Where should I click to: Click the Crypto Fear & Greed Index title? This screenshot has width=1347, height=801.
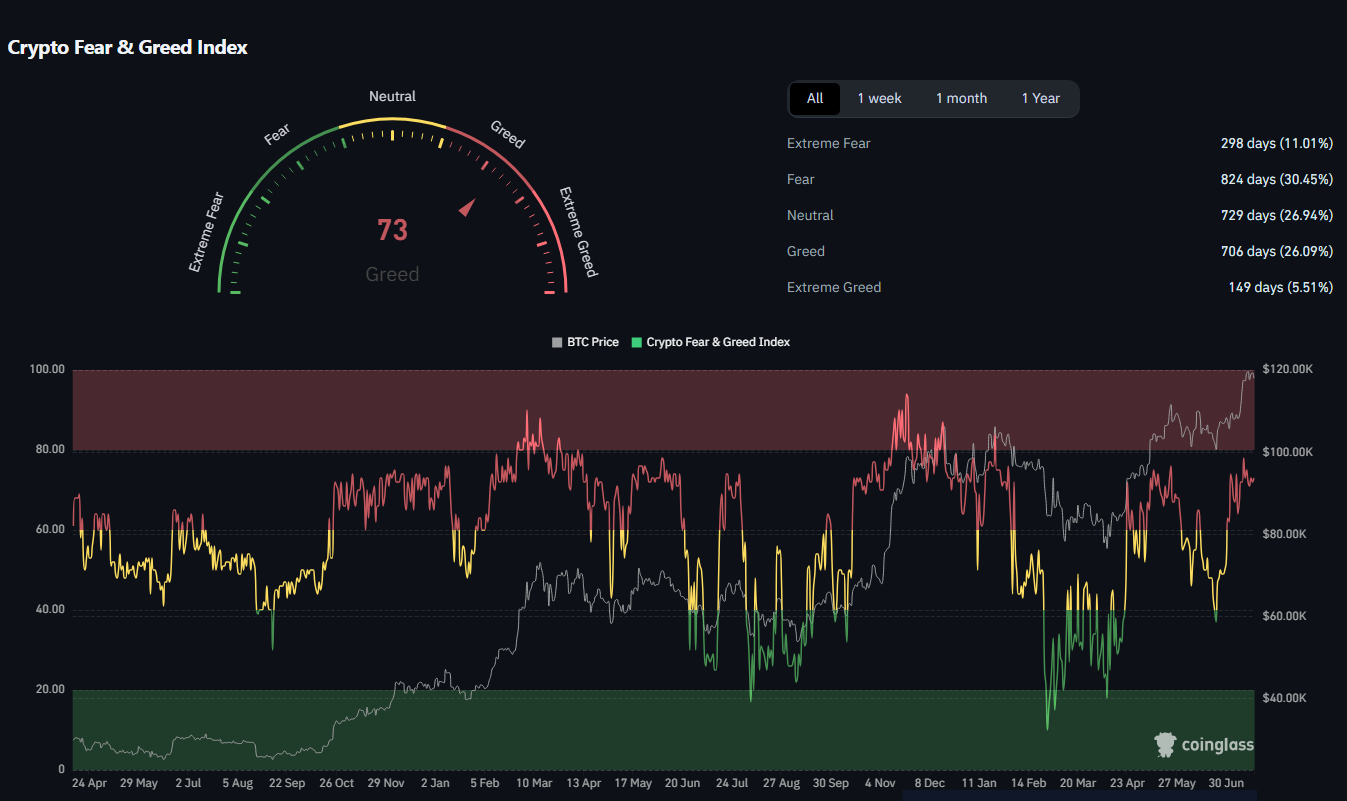coord(128,47)
